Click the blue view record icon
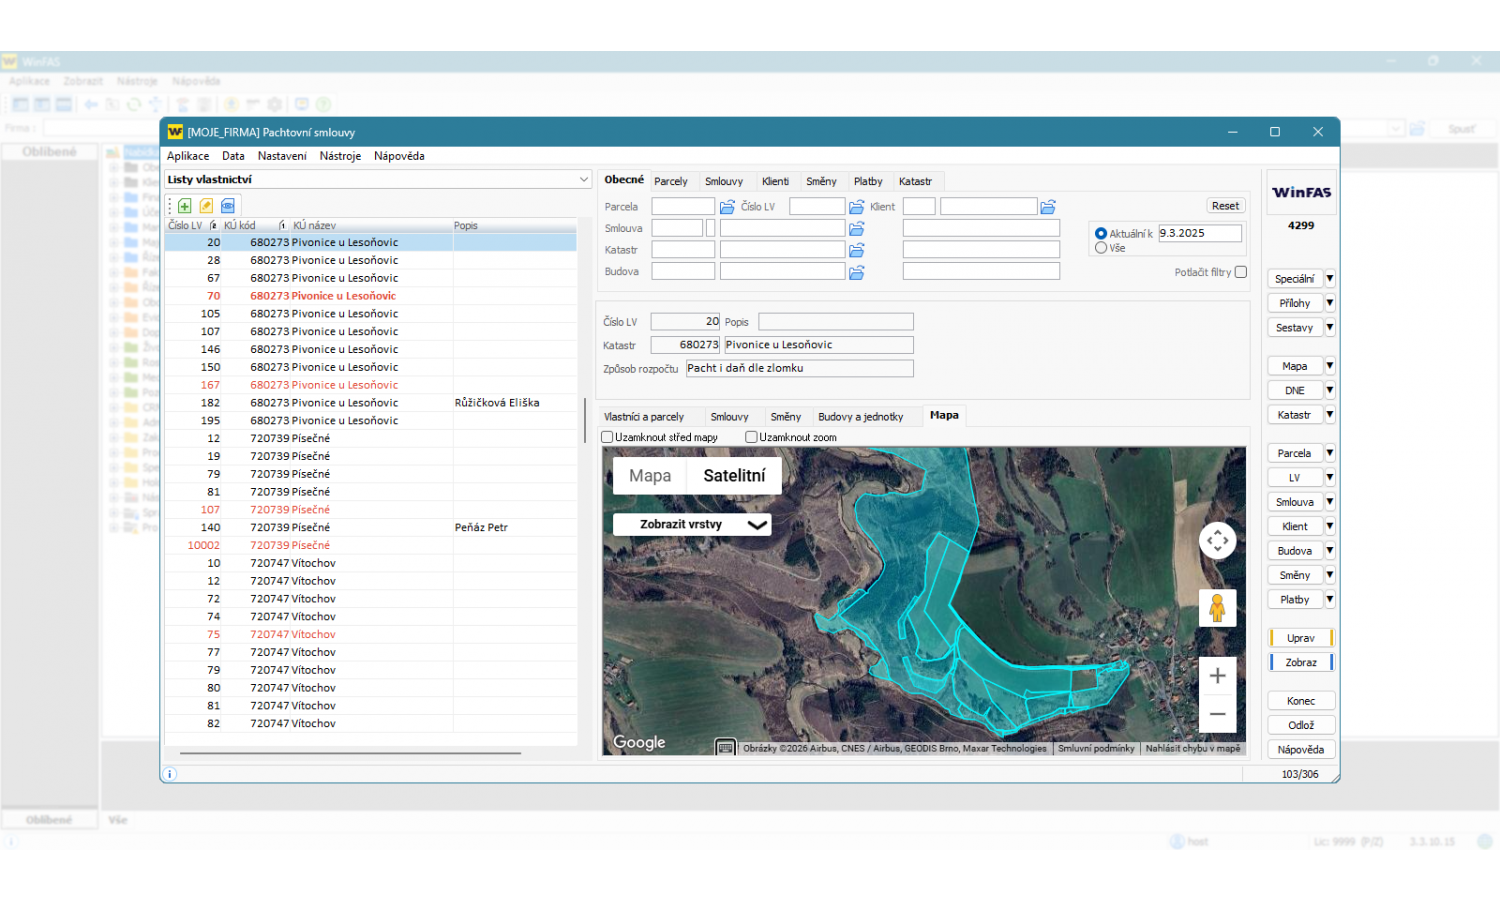Viewport: 1500px width, 900px height. pos(228,206)
